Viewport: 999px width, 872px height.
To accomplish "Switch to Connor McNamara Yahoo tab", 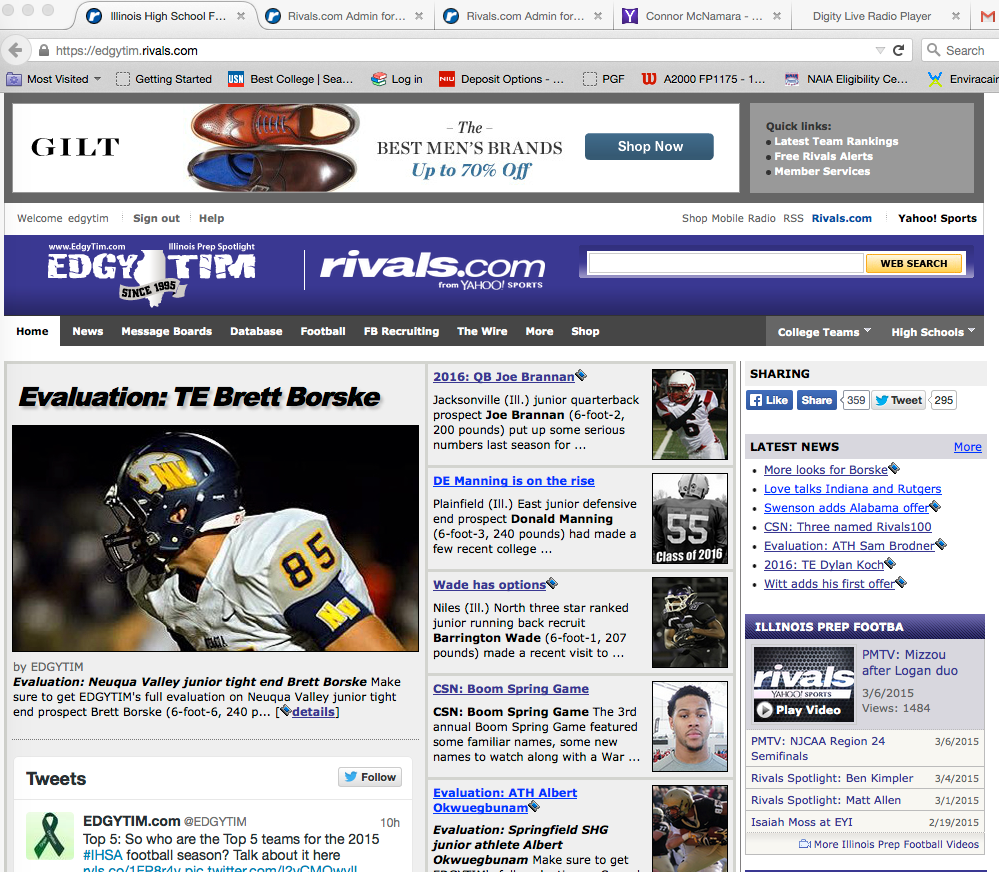I will tap(703, 16).
